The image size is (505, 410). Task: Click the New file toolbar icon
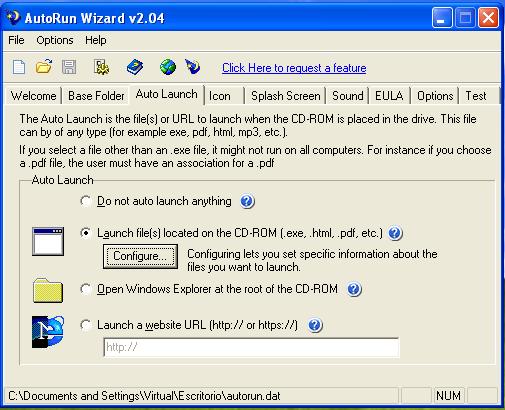tap(19, 67)
